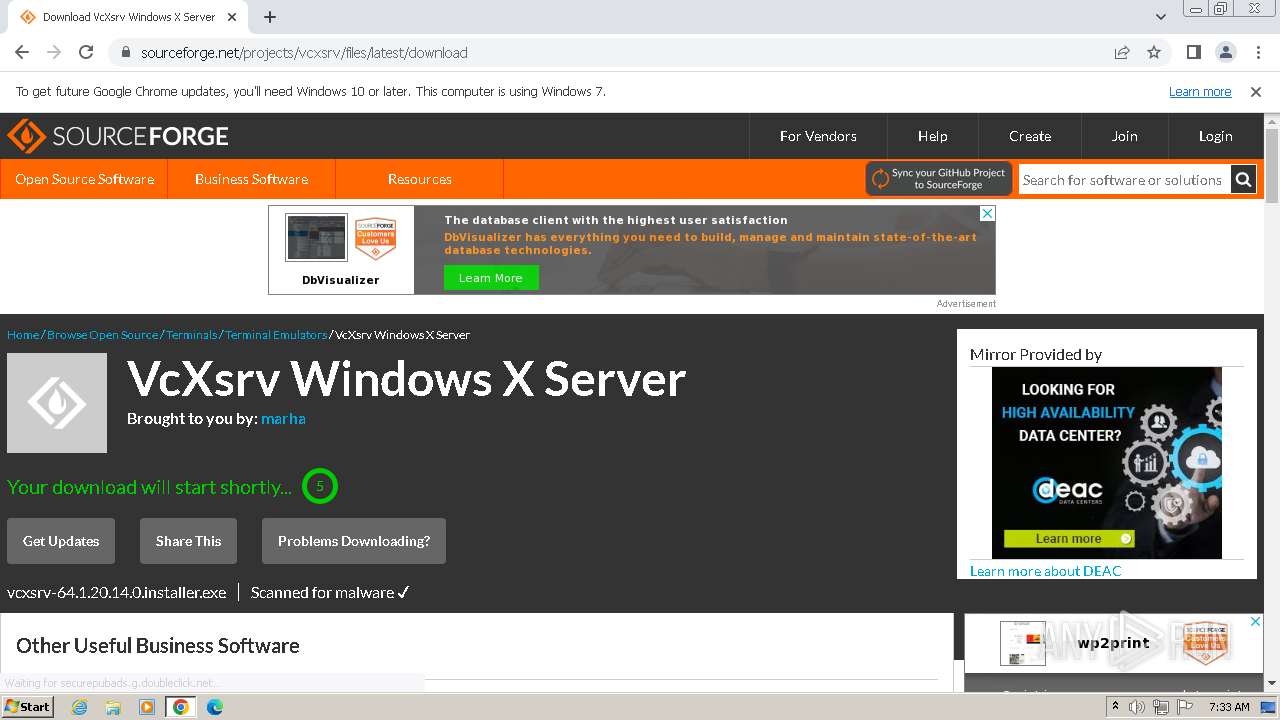Viewport: 1280px width, 720px height.
Task: Open the Resources tab
Action: [420, 179]
